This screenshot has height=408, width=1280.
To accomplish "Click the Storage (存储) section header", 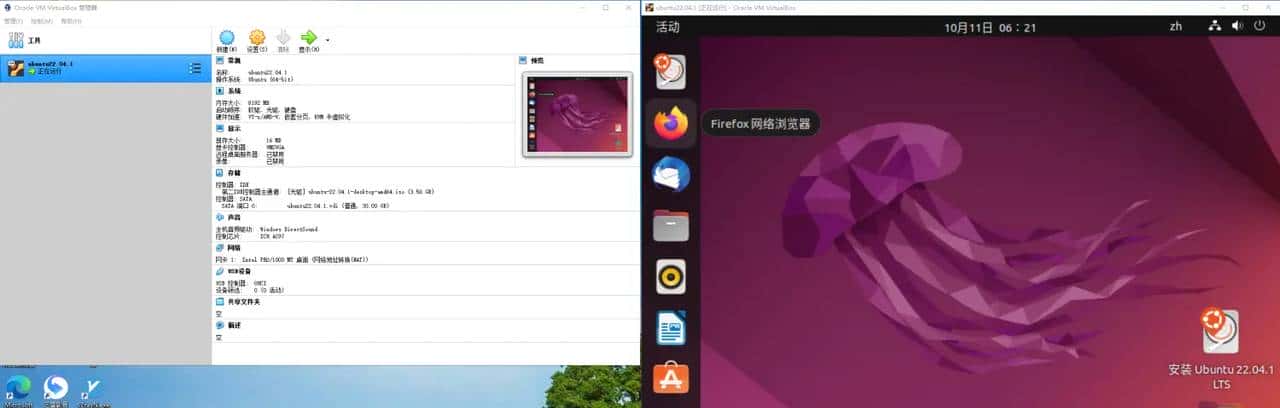I will coord(236,172).
